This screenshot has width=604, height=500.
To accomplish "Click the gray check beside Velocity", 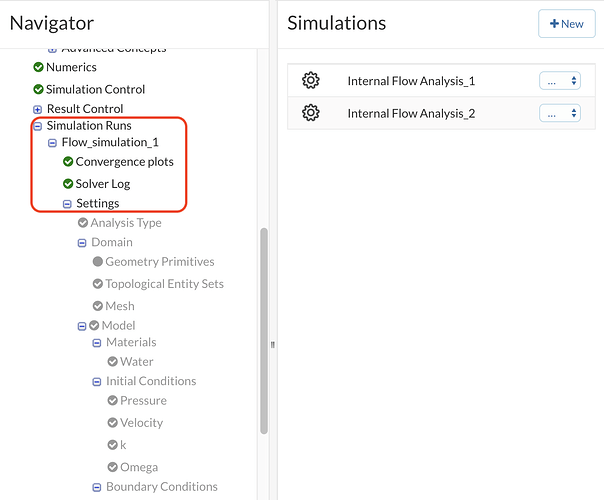I will 112,423.
